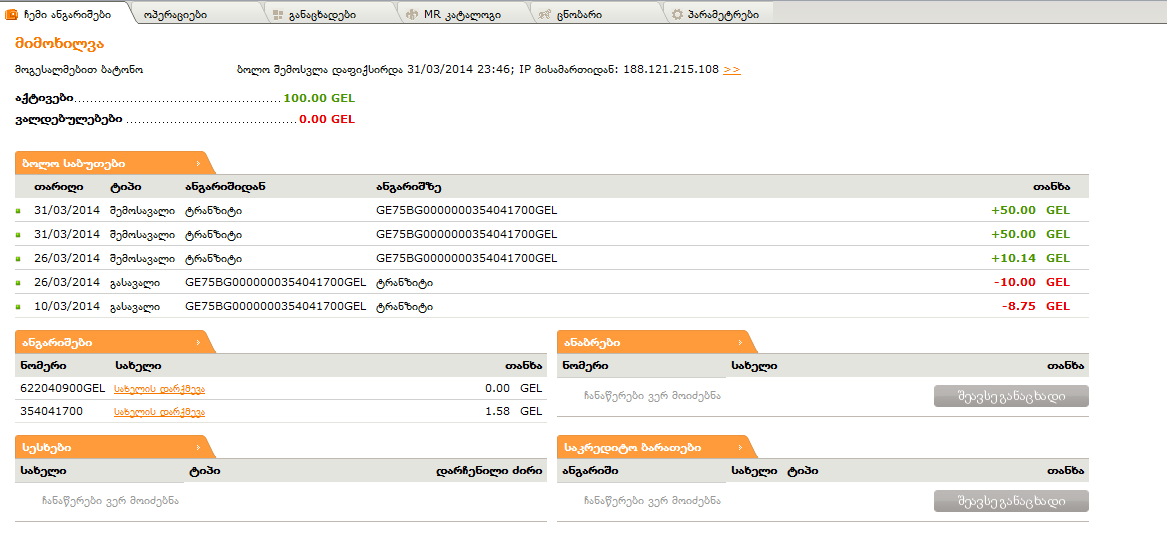The image size is (1167, 547).
Task: Click IP address 188.121.215.108
Action: [671, 69]
